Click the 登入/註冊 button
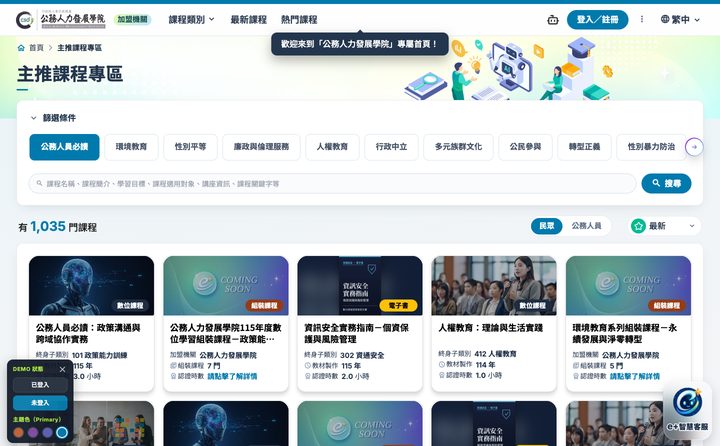 coord(597,20)
